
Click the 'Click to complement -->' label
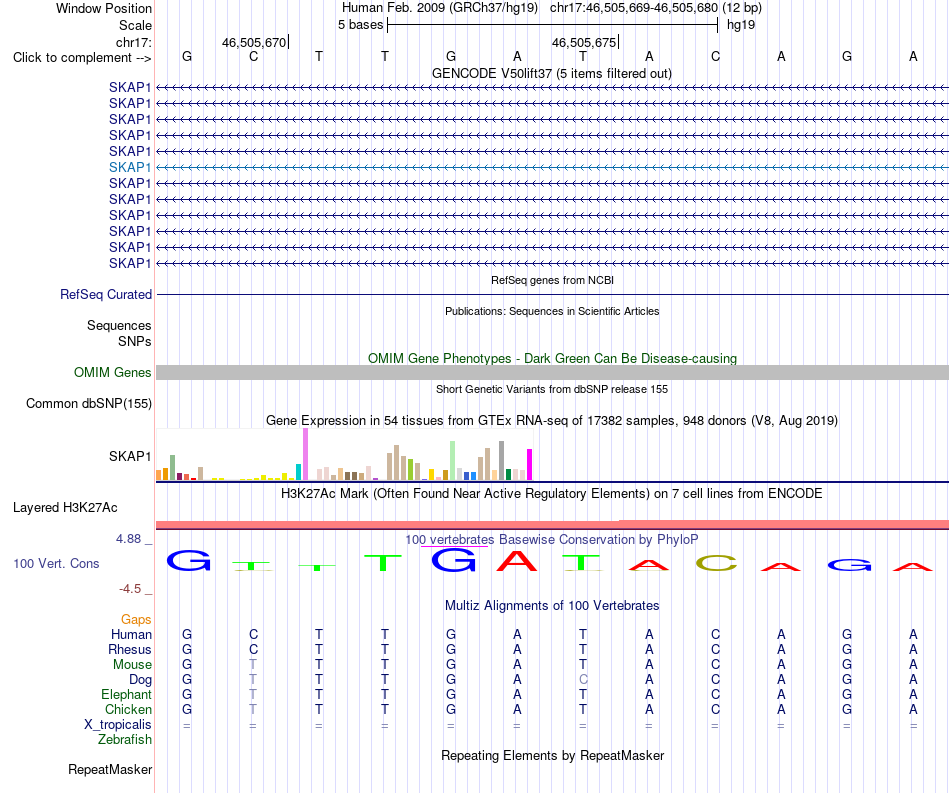pos(82,58)
